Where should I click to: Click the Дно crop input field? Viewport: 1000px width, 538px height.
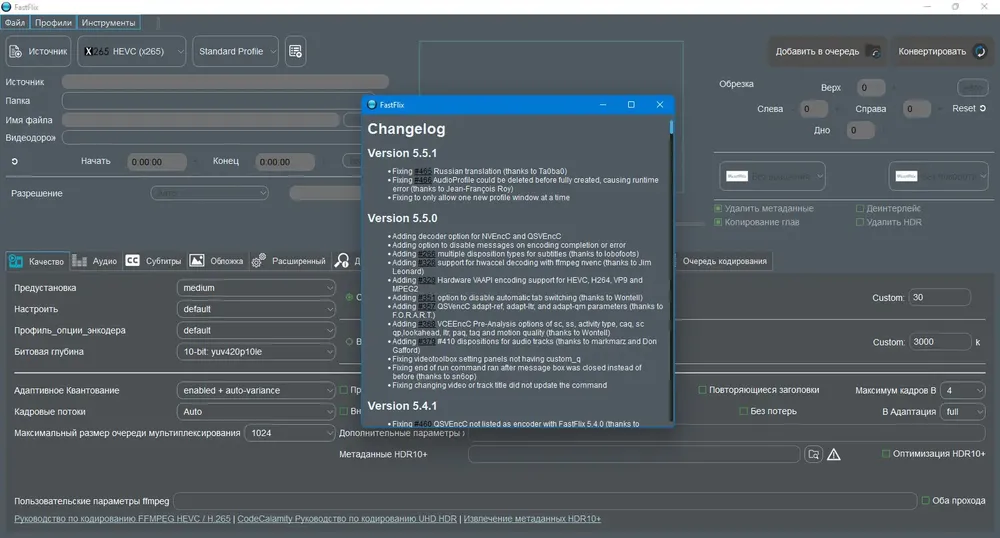coord(860,130)
